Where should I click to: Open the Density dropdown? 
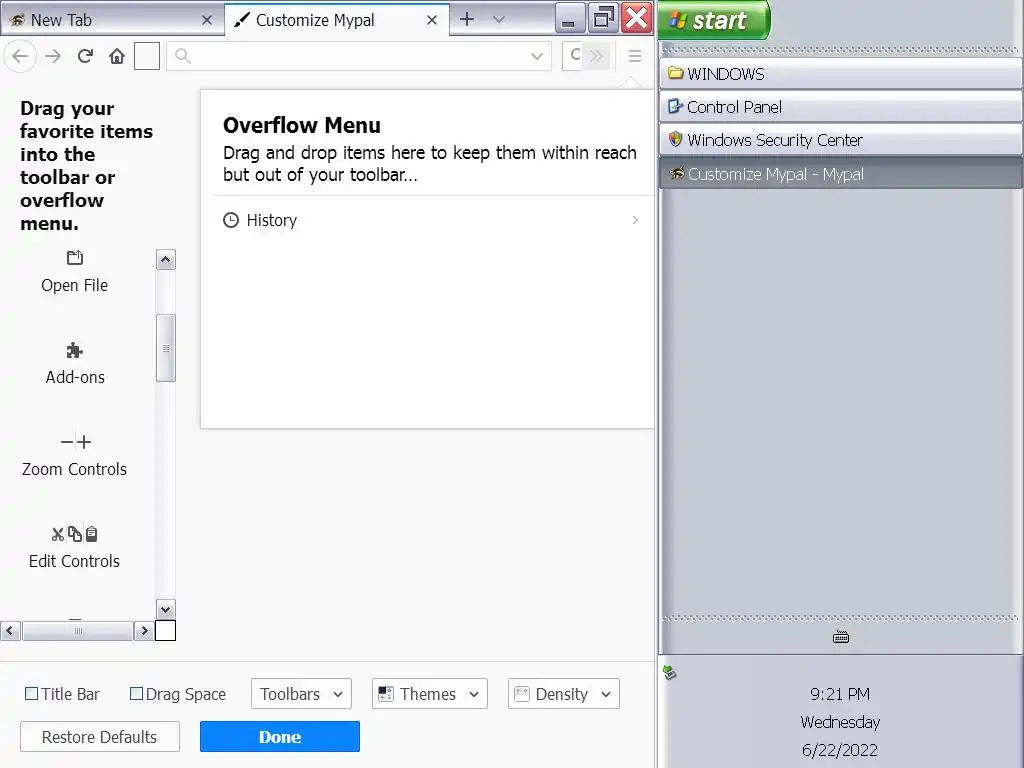point(564,694)
